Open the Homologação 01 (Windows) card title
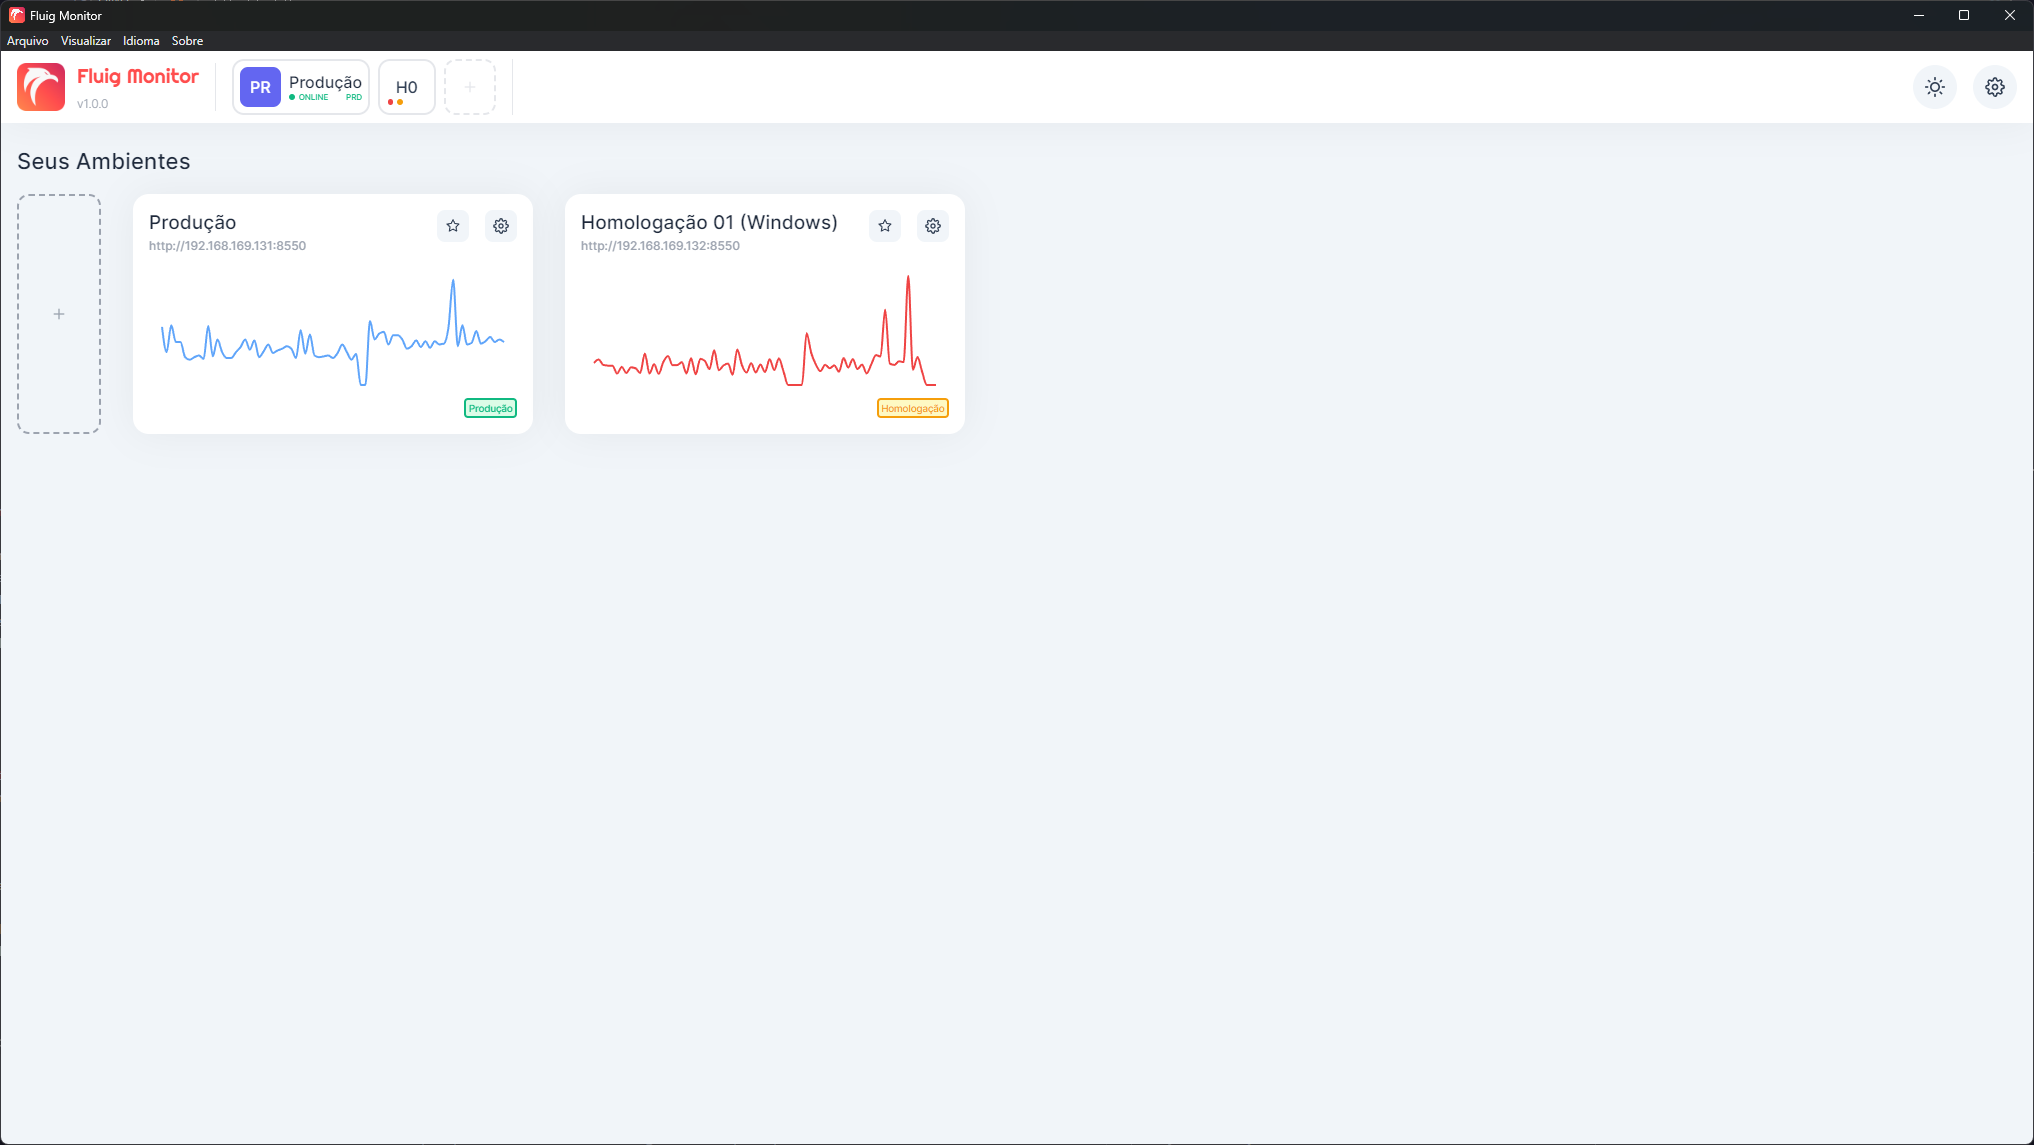This screenshot has width=2034, height=1145. coord(709,222)
